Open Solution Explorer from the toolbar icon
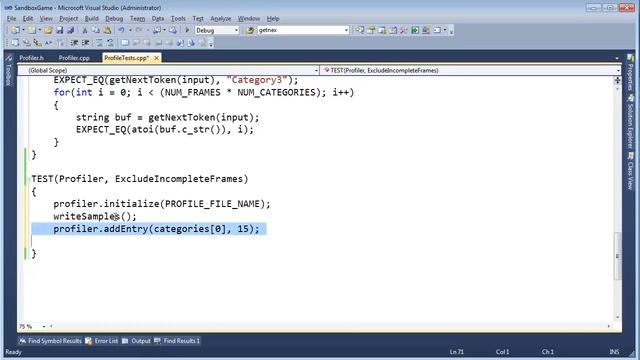 click(360, 30)
